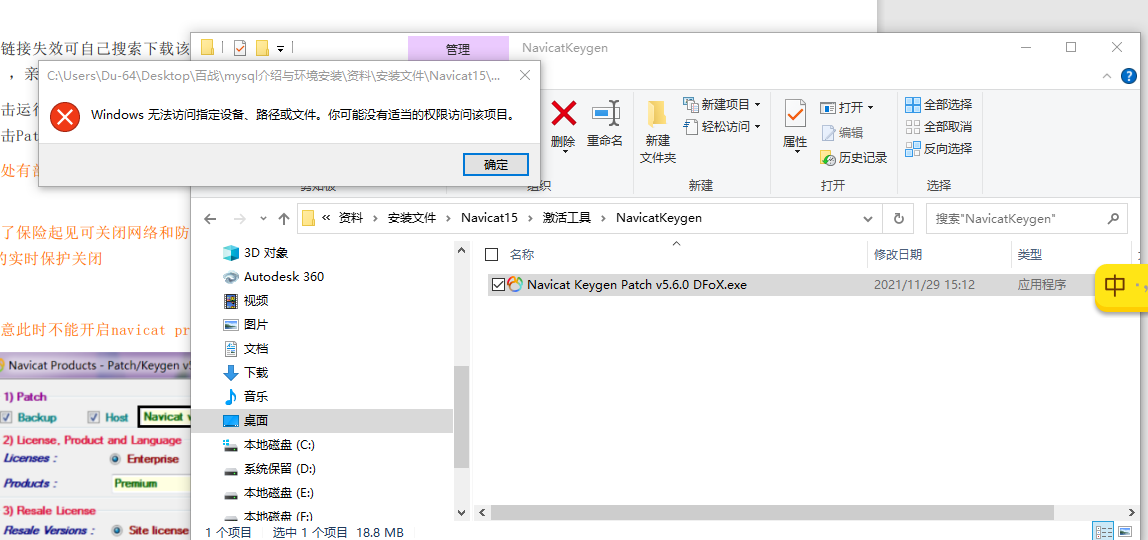
Task: Switch to the Manage ribbon tab
Action: [x=458, y=49]
